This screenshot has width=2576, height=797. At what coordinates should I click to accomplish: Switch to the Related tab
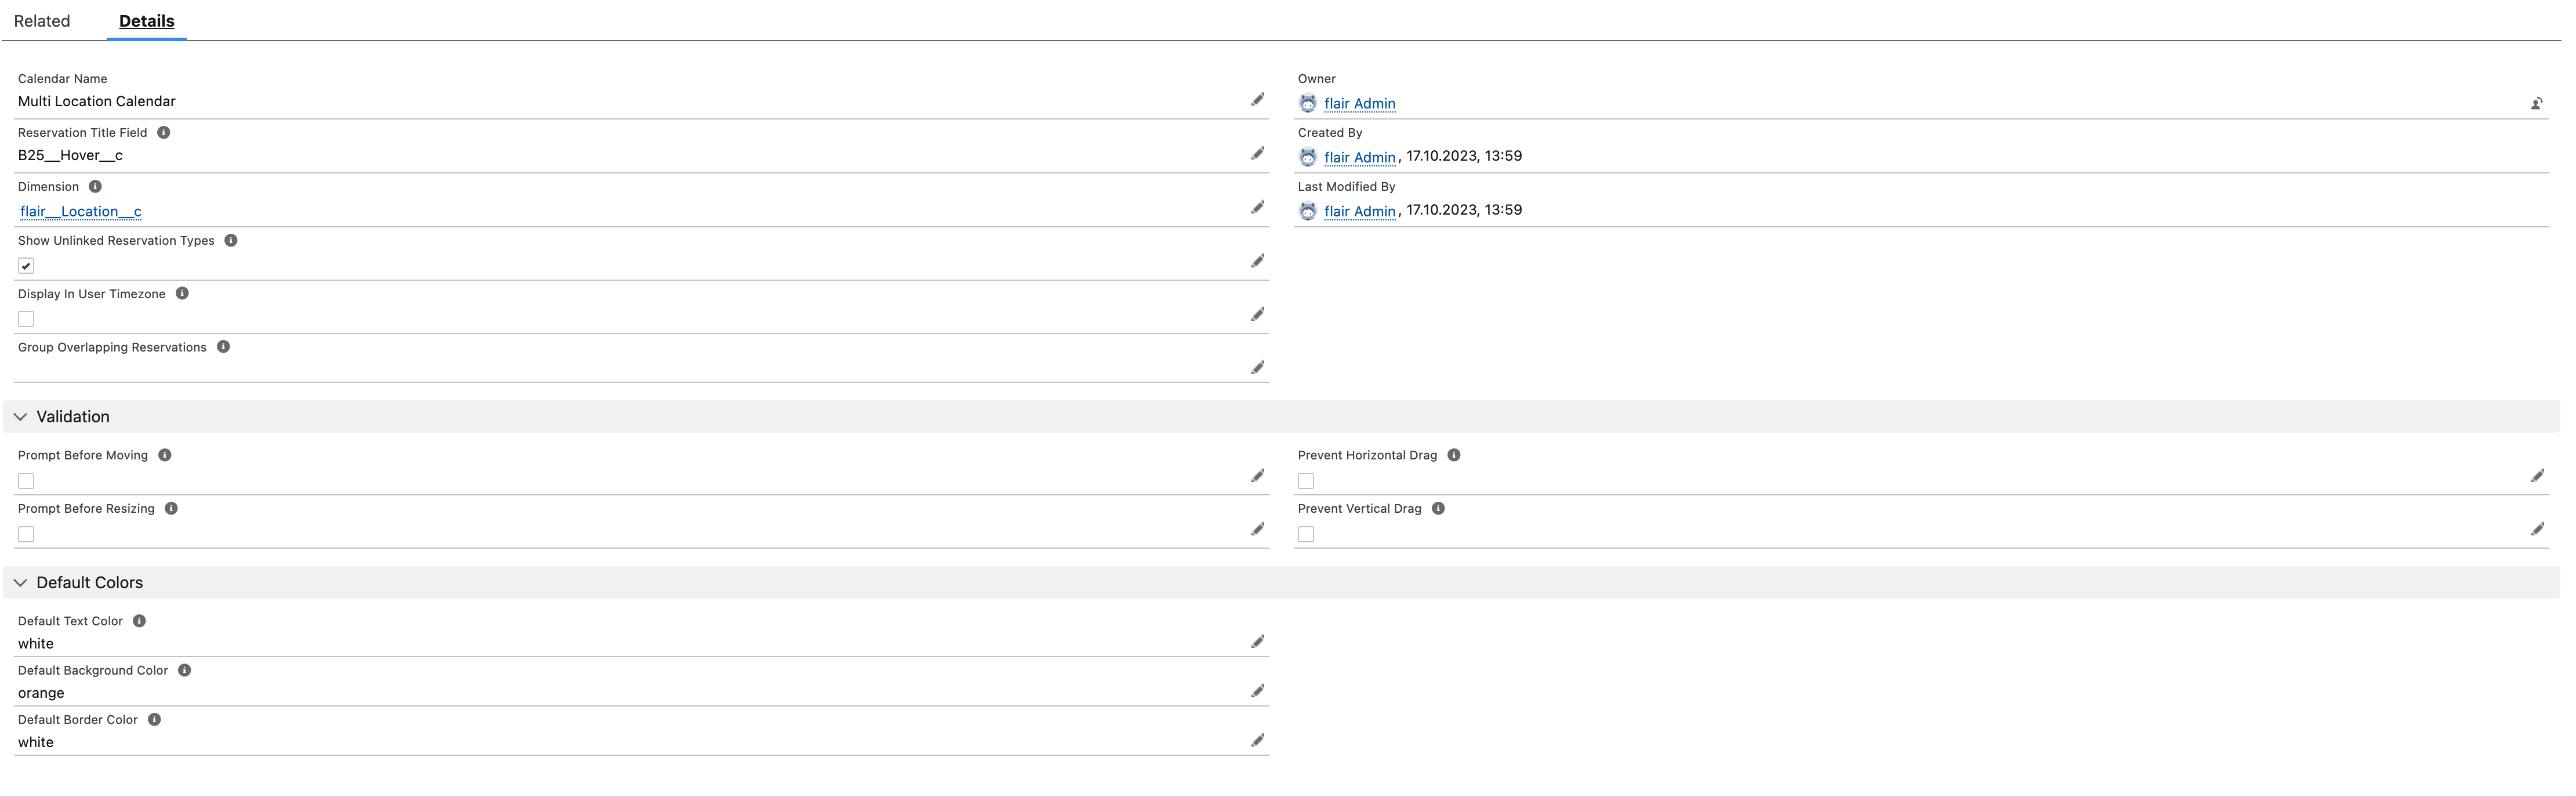point(42,21)
